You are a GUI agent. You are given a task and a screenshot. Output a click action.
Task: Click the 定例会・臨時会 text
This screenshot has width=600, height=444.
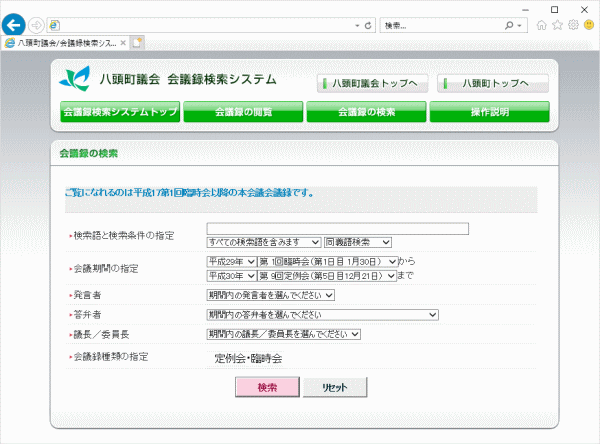point(248,358)
